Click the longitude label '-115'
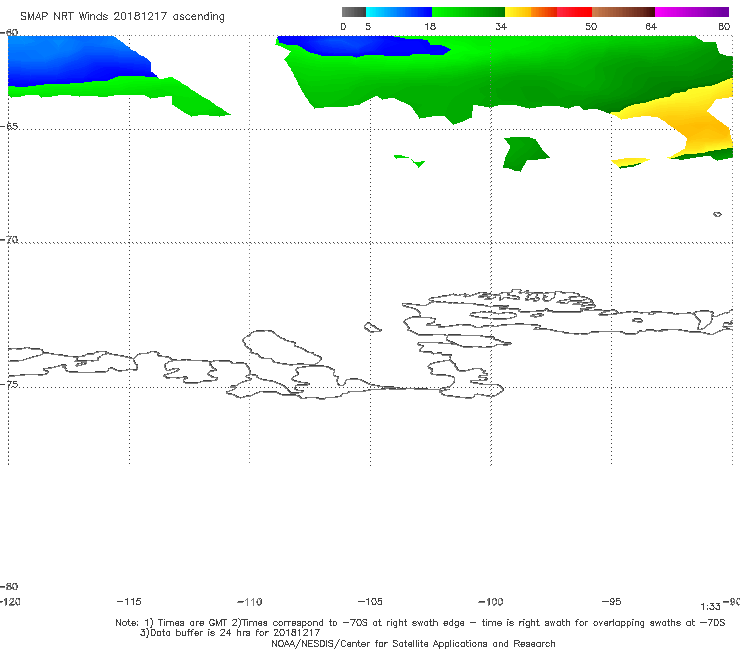The image size is (740, 650). 129,601
